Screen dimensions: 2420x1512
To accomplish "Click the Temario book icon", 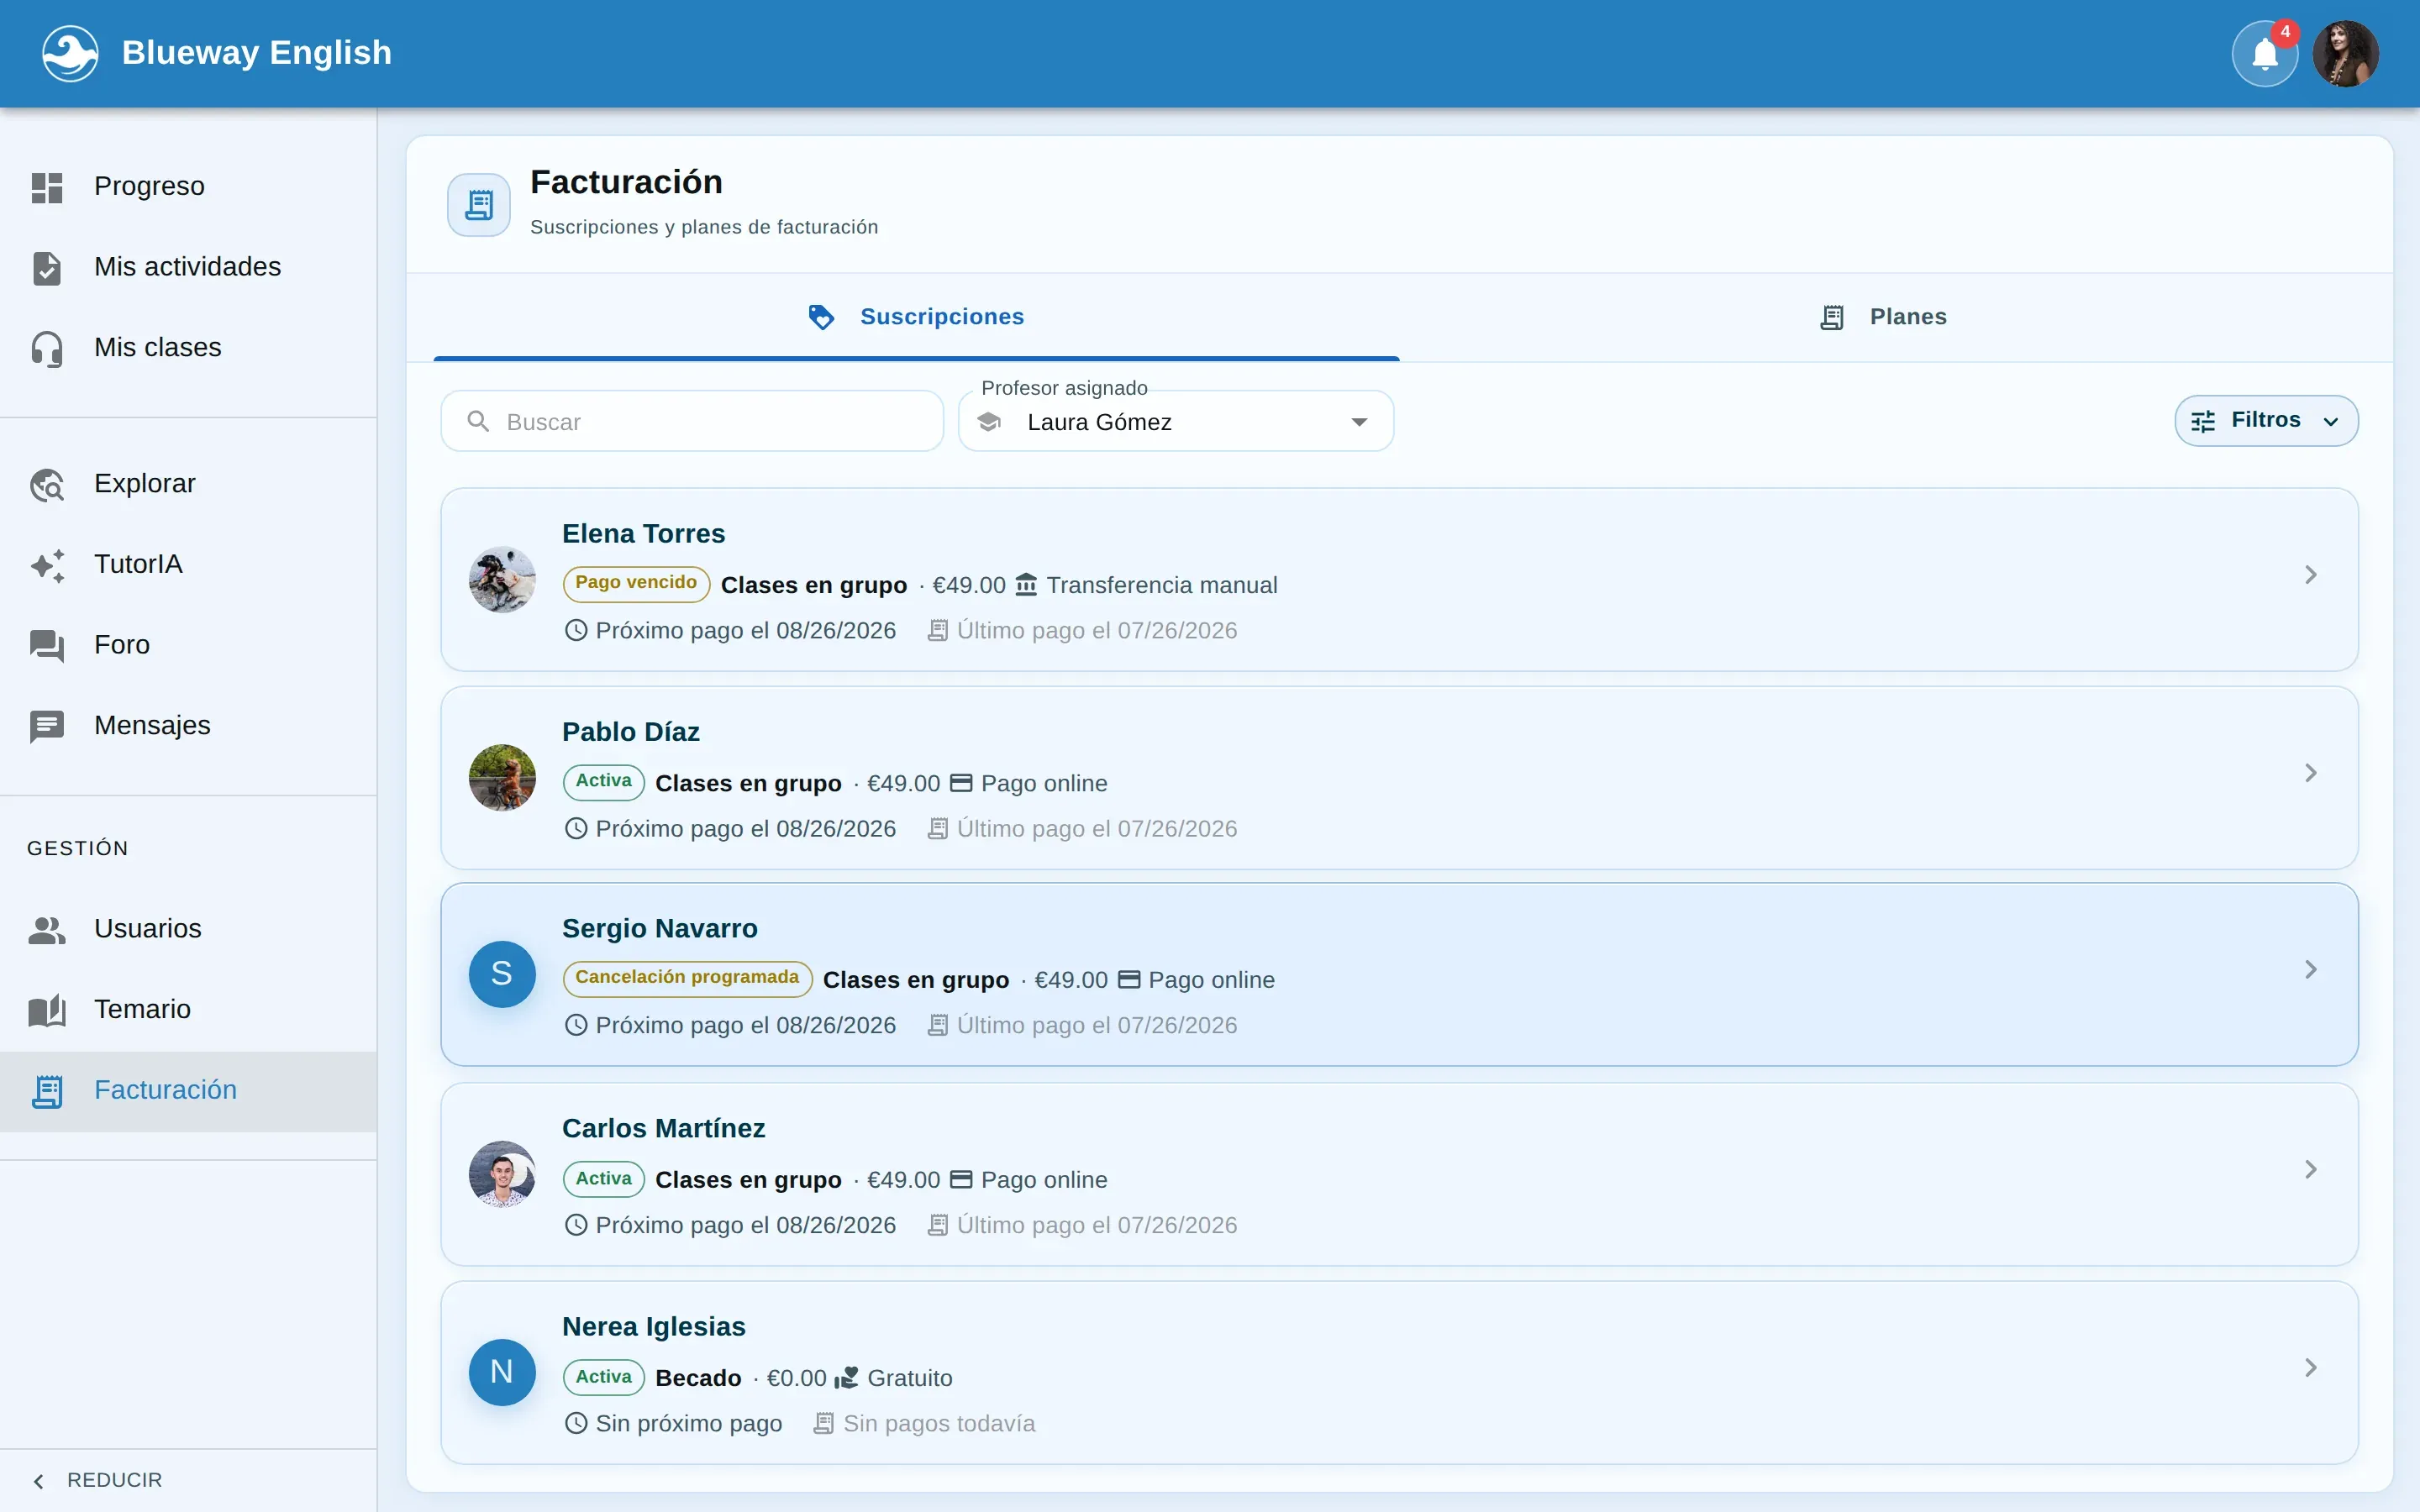I will point(47,1010).
